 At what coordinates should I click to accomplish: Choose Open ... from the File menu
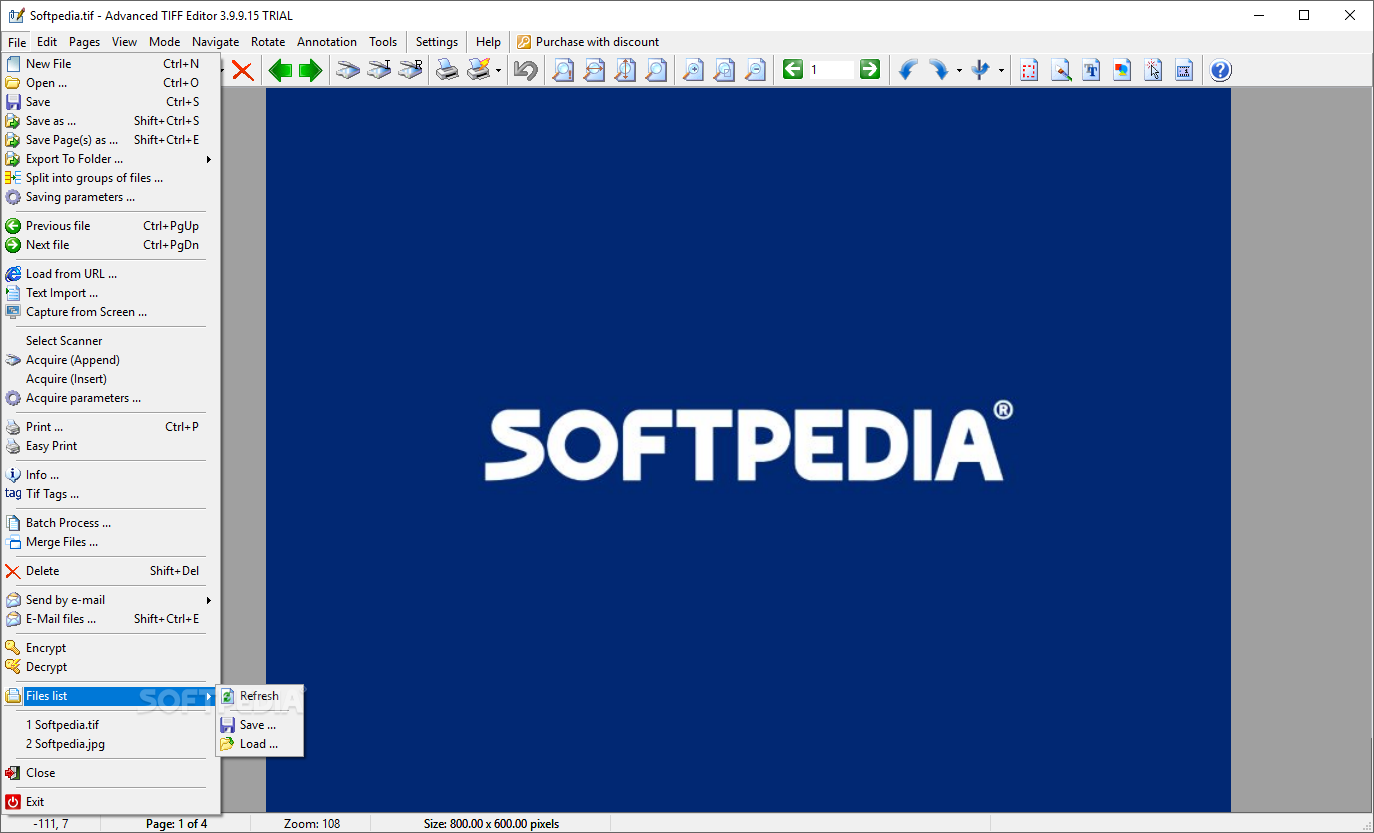pyautogui.click(x=111, y=83)
